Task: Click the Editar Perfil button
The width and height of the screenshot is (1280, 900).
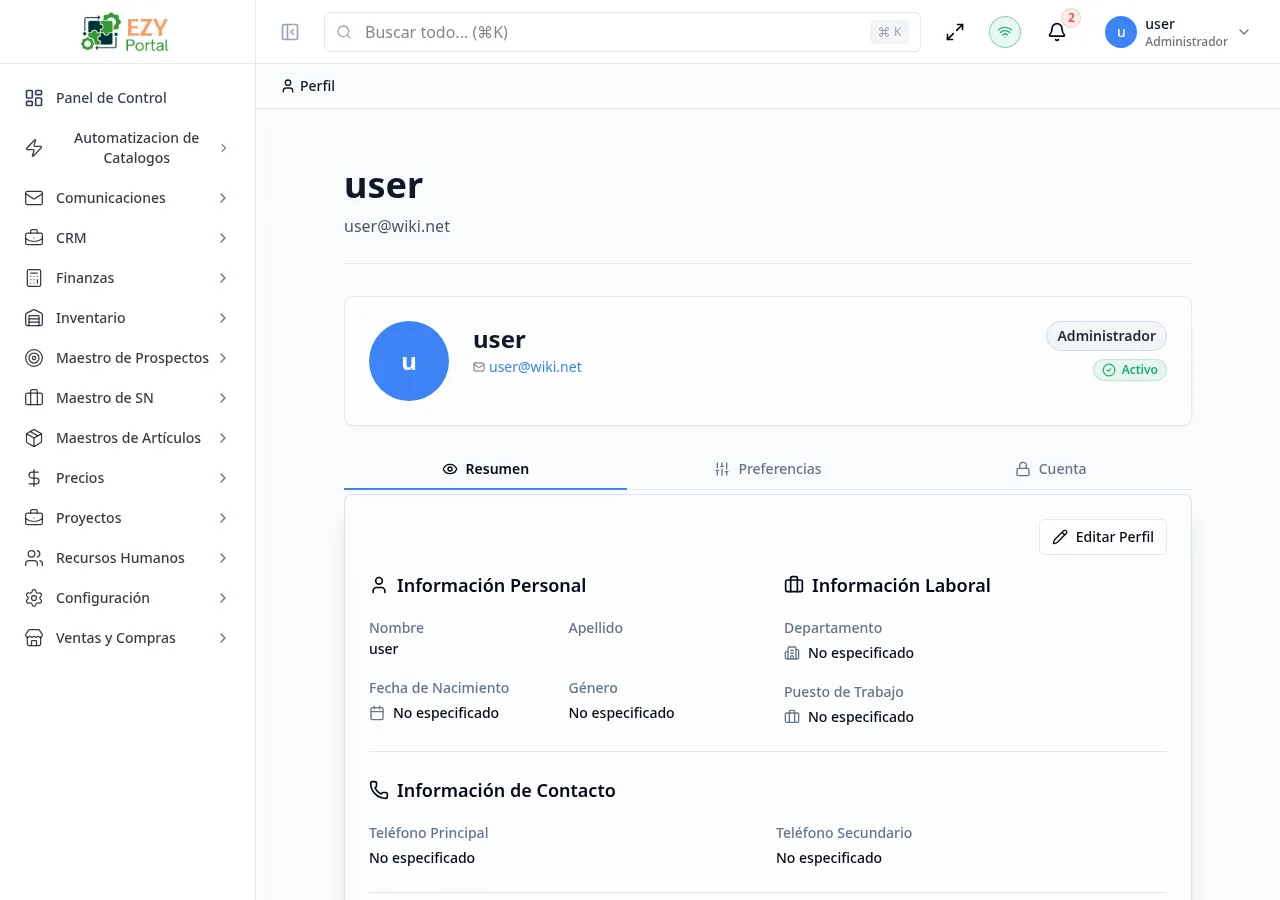Action: 1103,537
